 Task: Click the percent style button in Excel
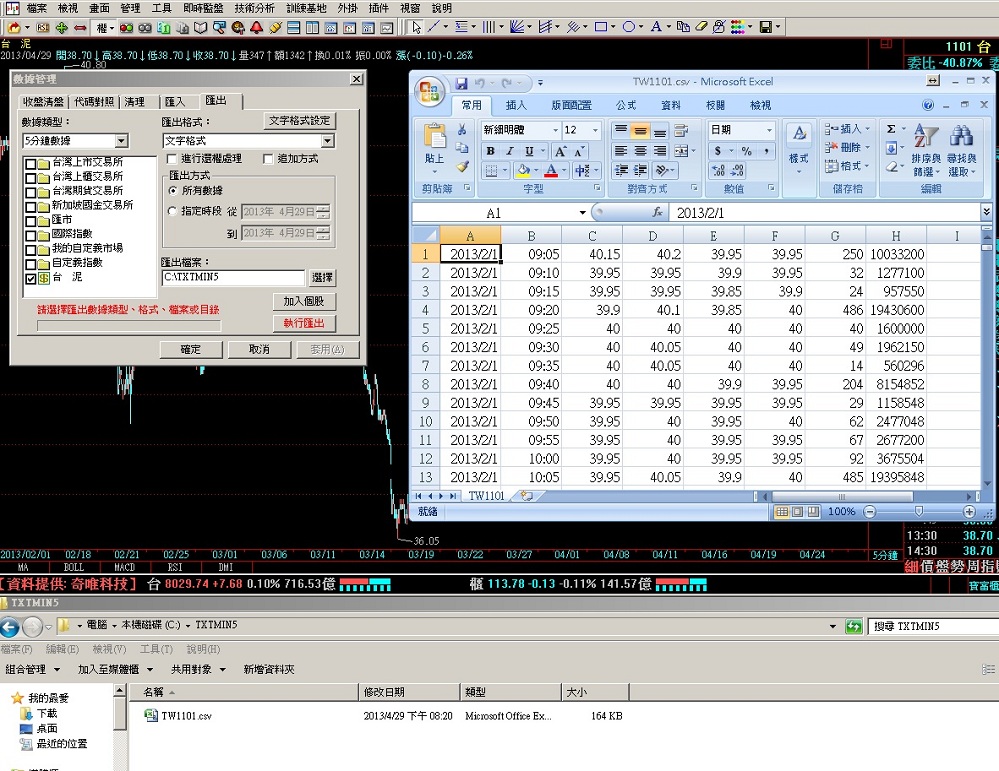point(747,151)
